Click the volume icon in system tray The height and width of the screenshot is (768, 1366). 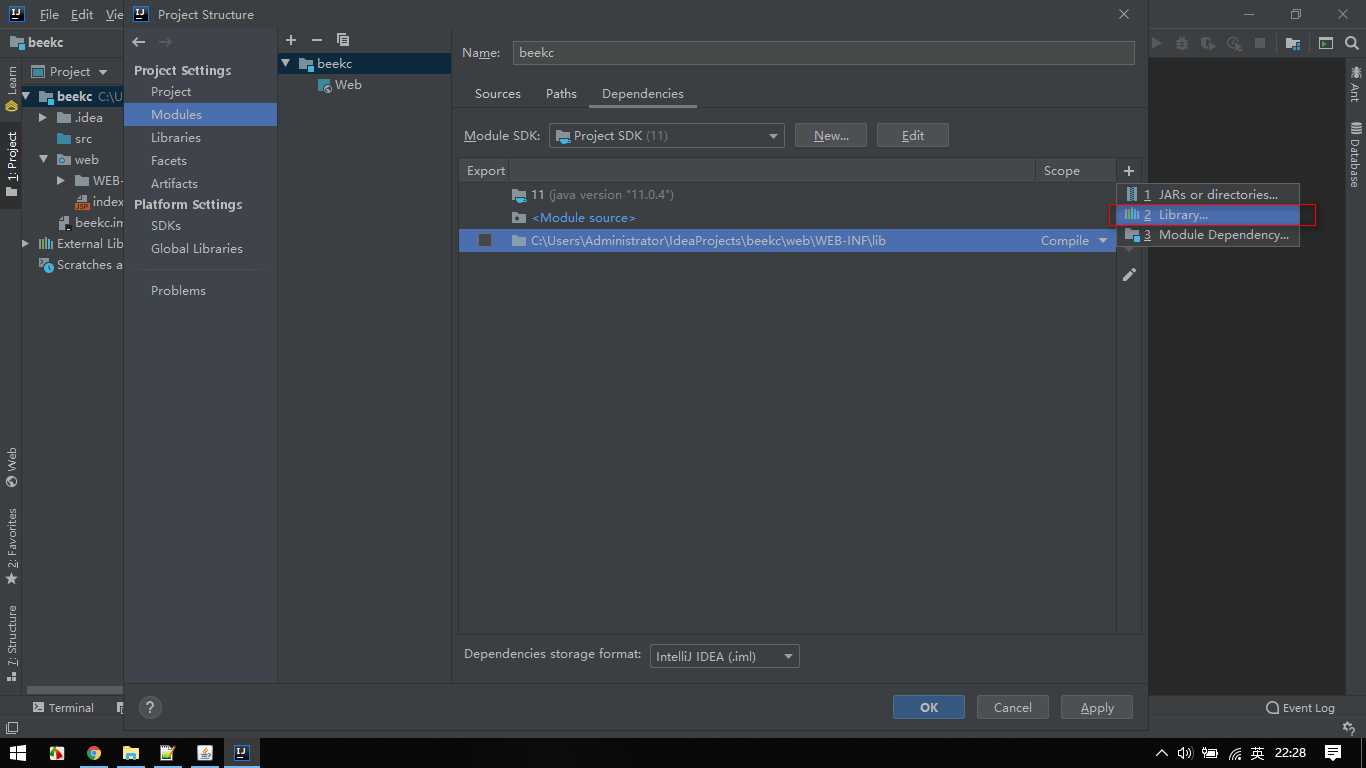pos(1185,753)
